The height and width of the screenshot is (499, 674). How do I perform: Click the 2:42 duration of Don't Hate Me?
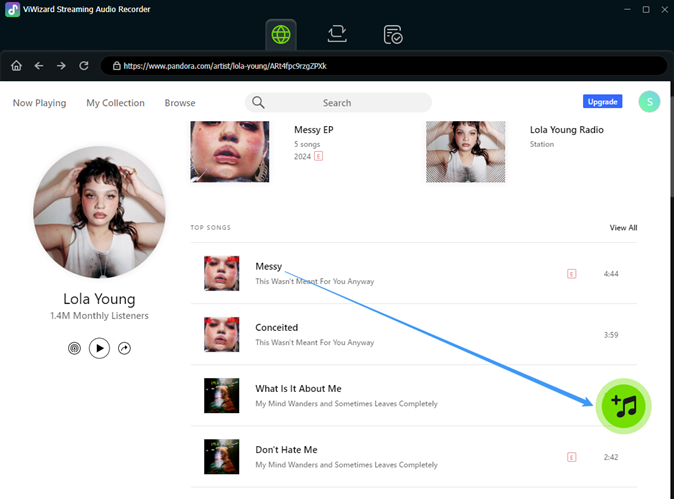coord(611,457)
